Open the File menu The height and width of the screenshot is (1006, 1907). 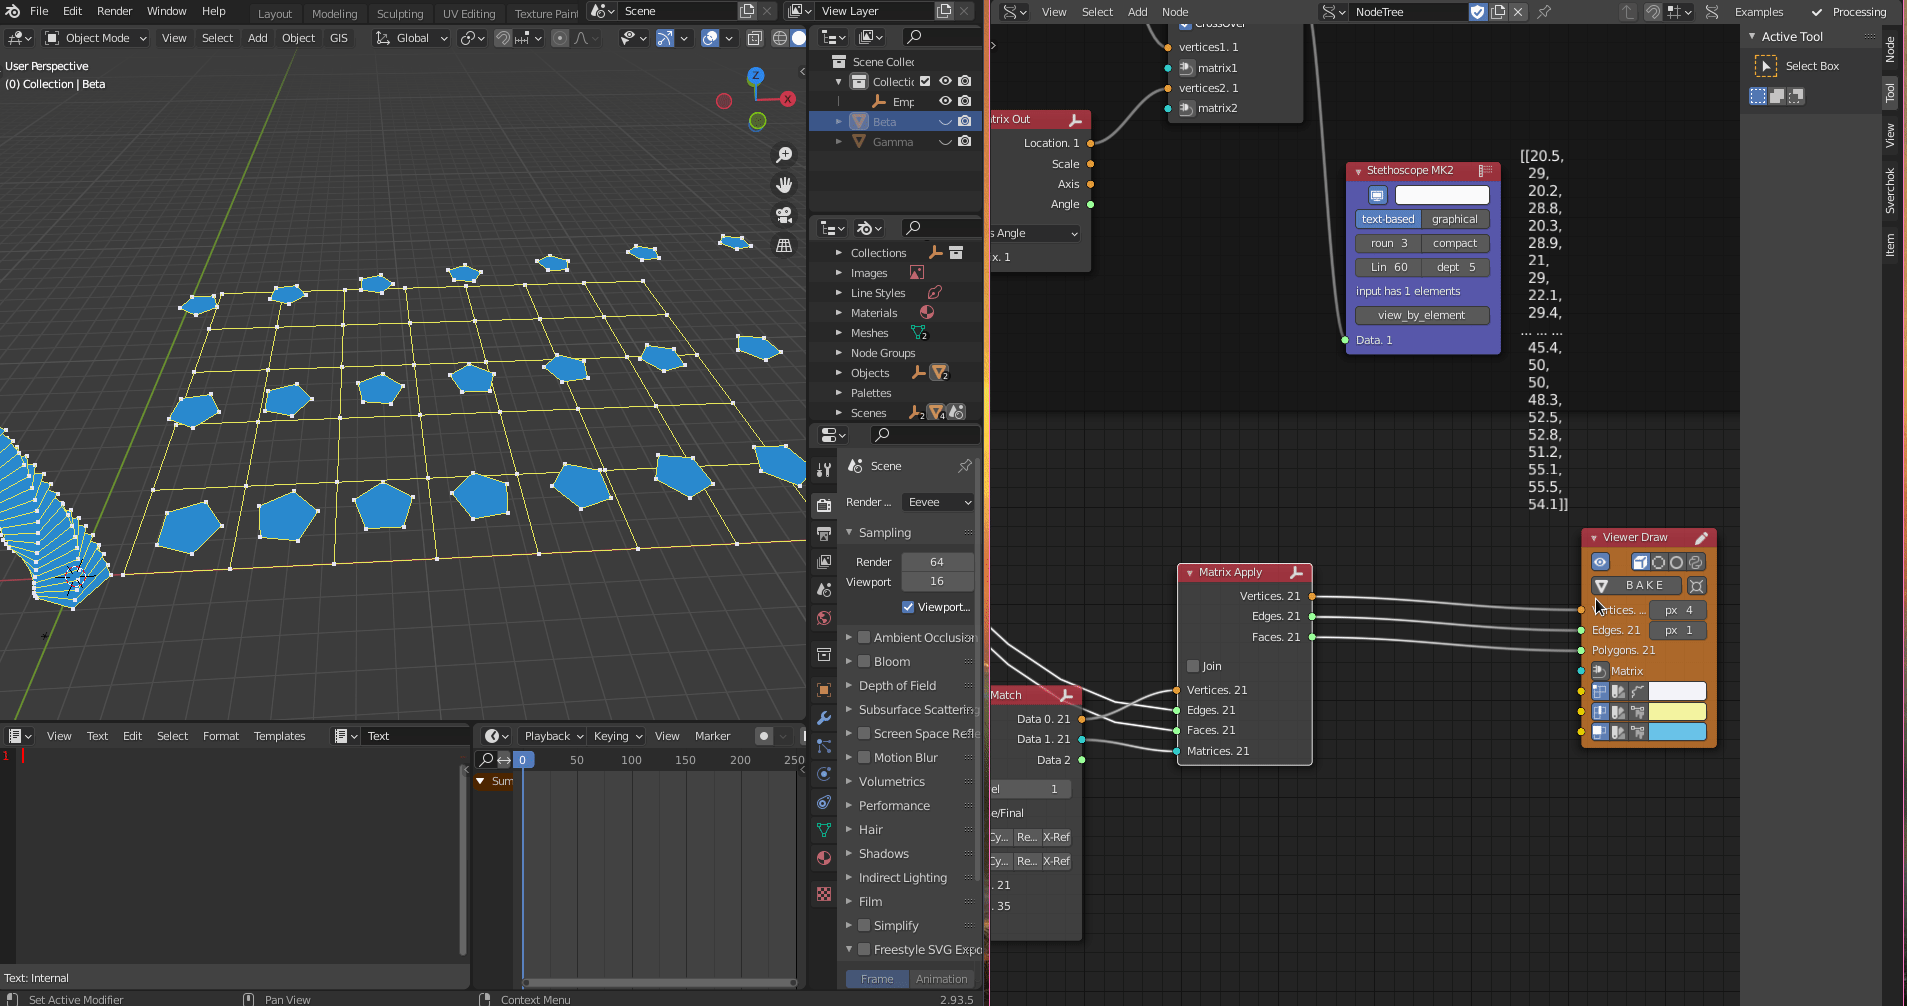[39, 11]
